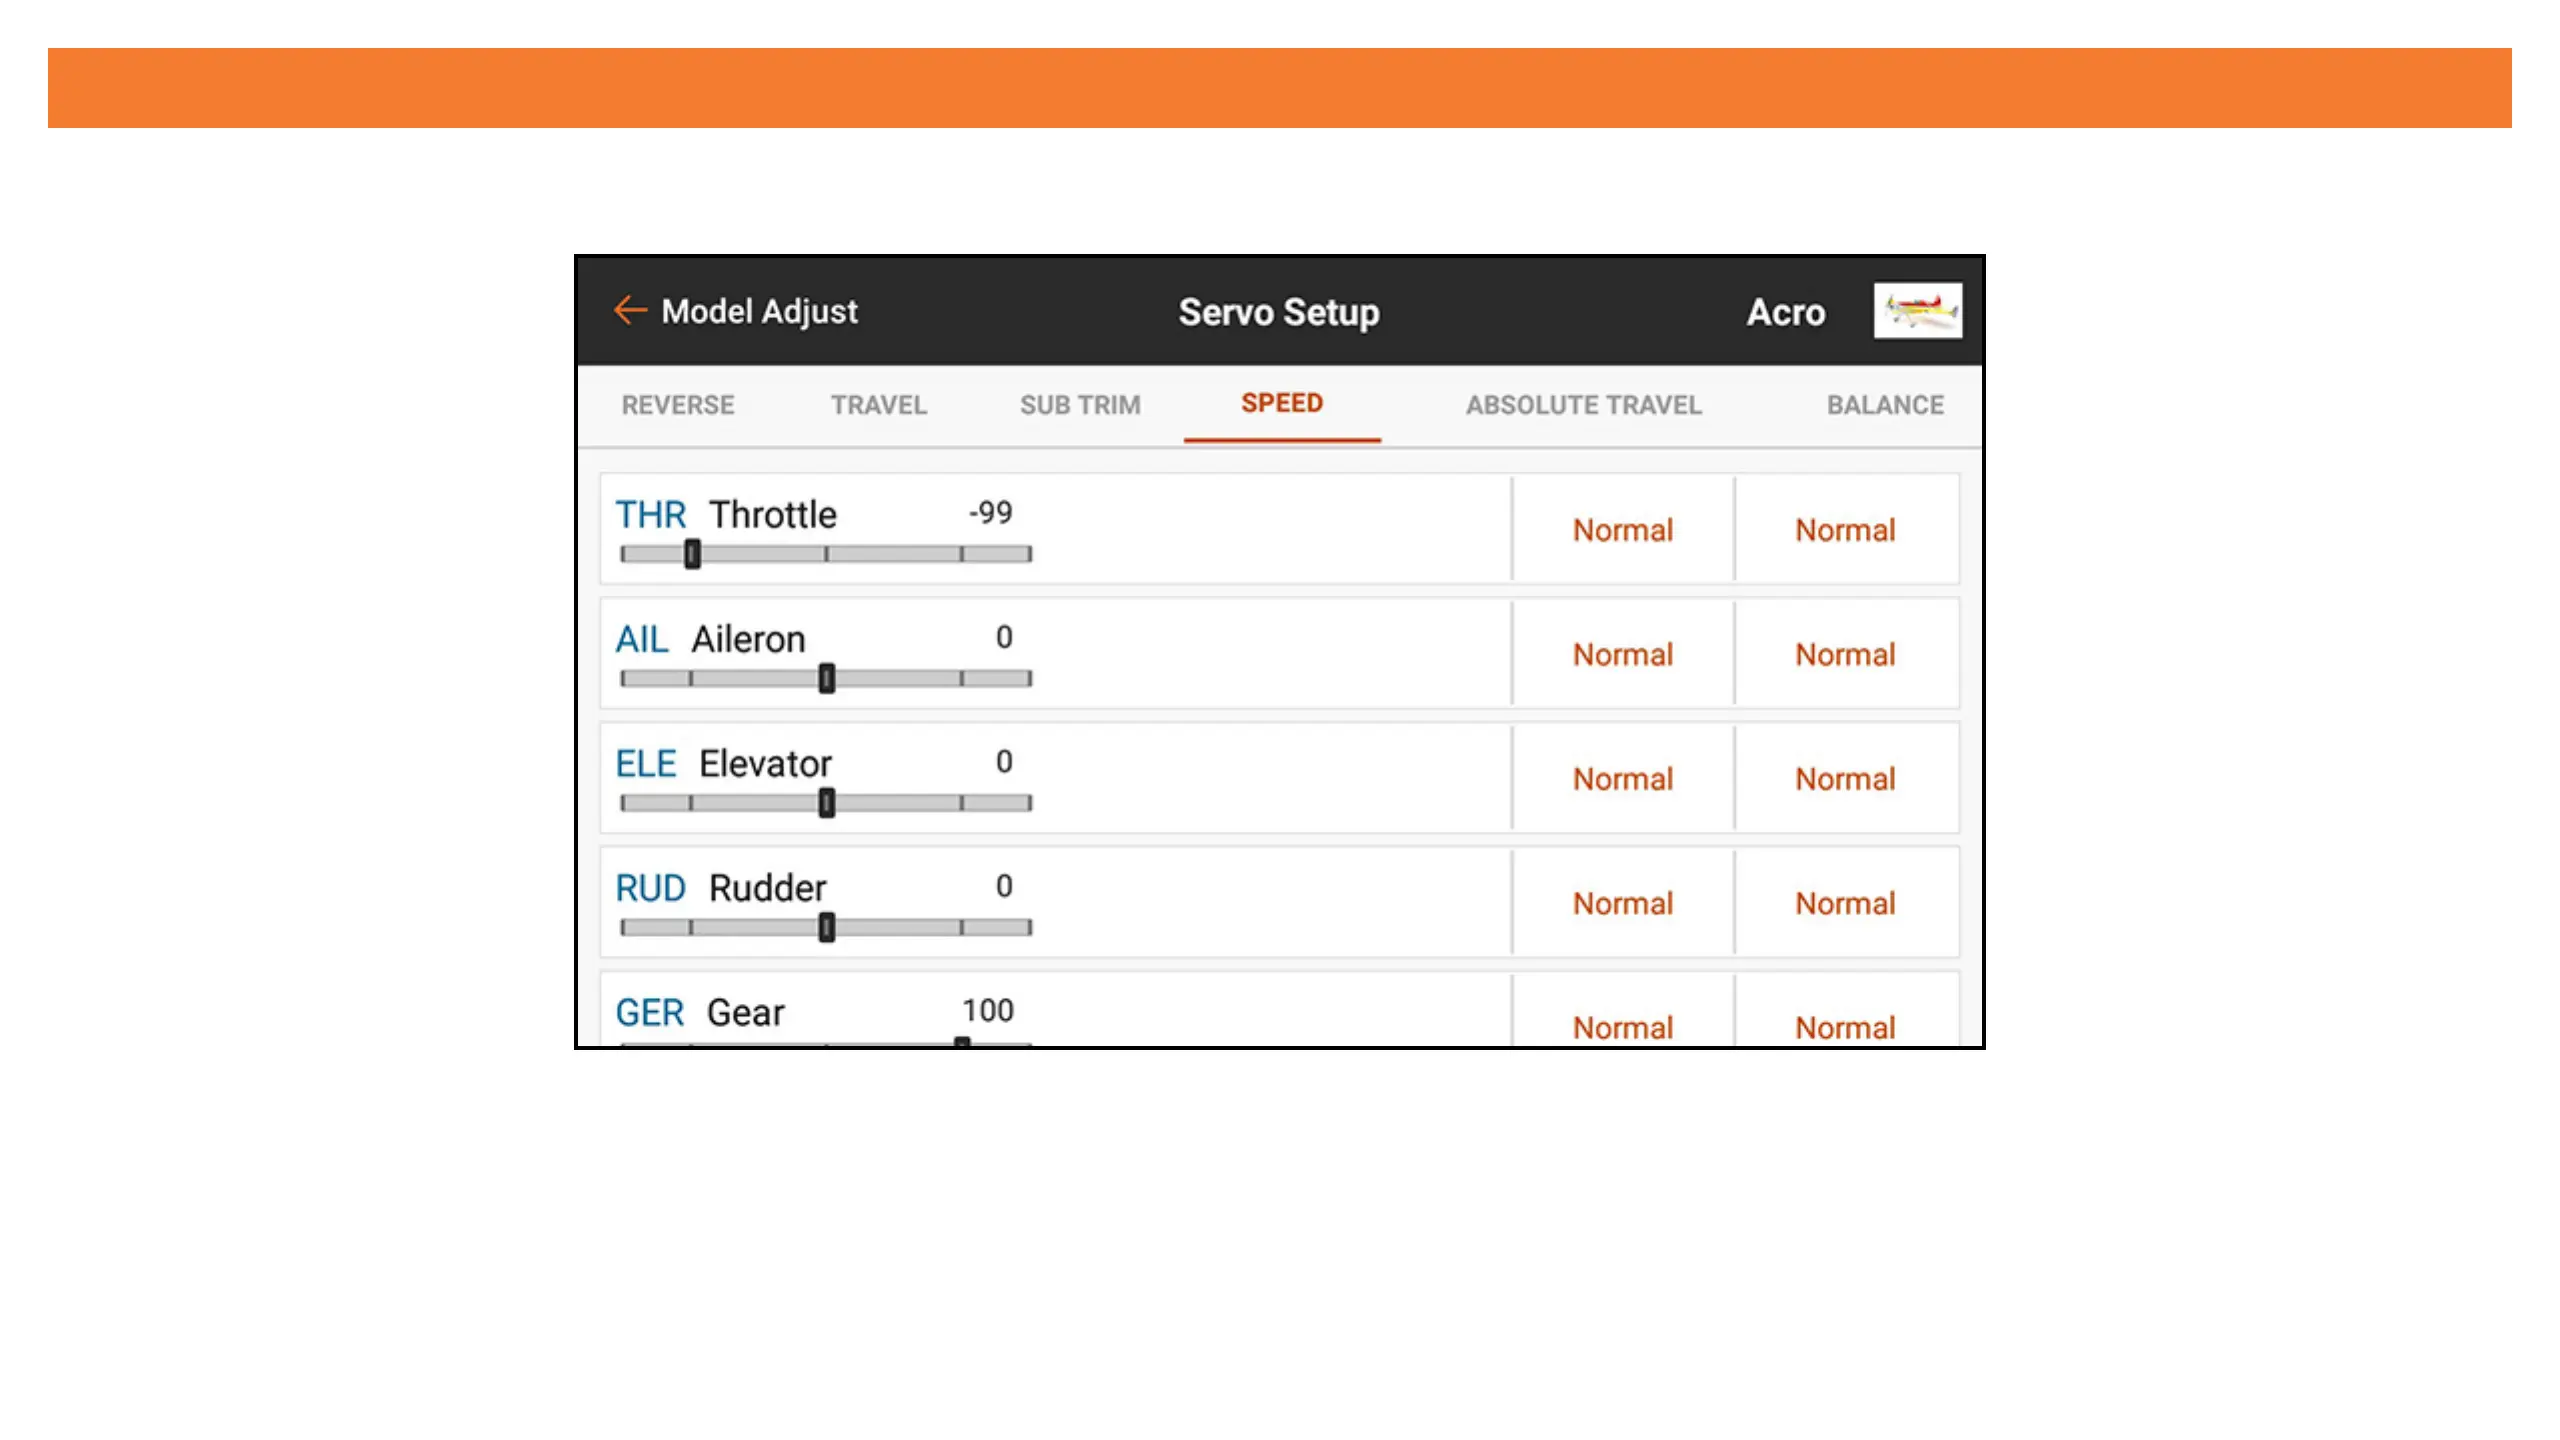Select the THR channel label
Viewport: 2560px width, 1440px height.
pos(650,515)
